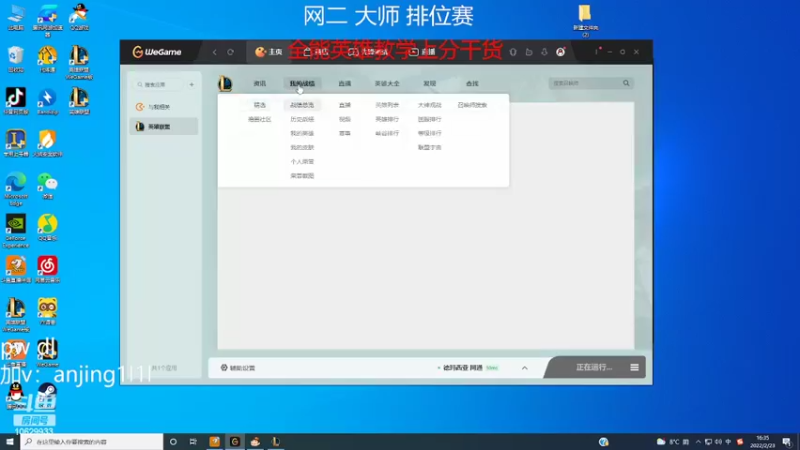Click the 德玛西亚 网通 server selector
800x450 pixels.
tap(467, 368)
